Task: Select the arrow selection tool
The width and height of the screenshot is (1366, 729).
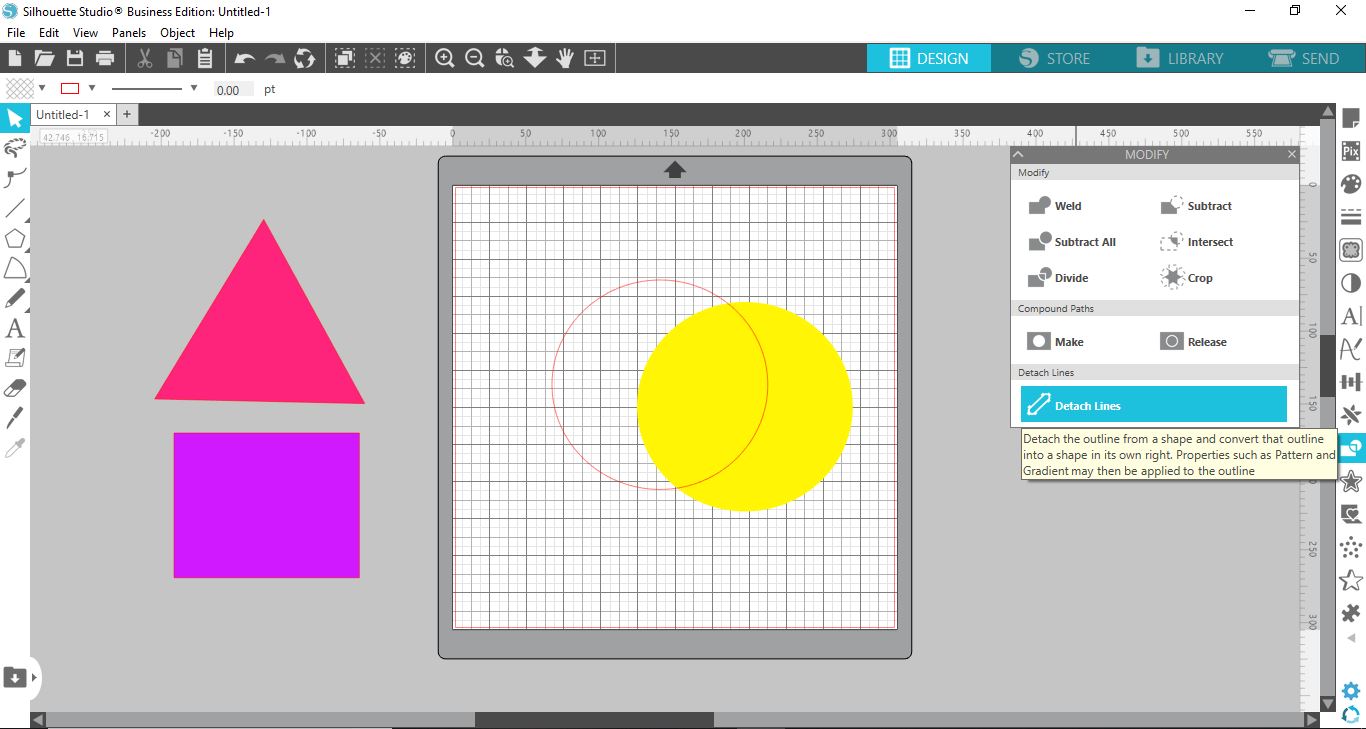Action: coord(14,118)
